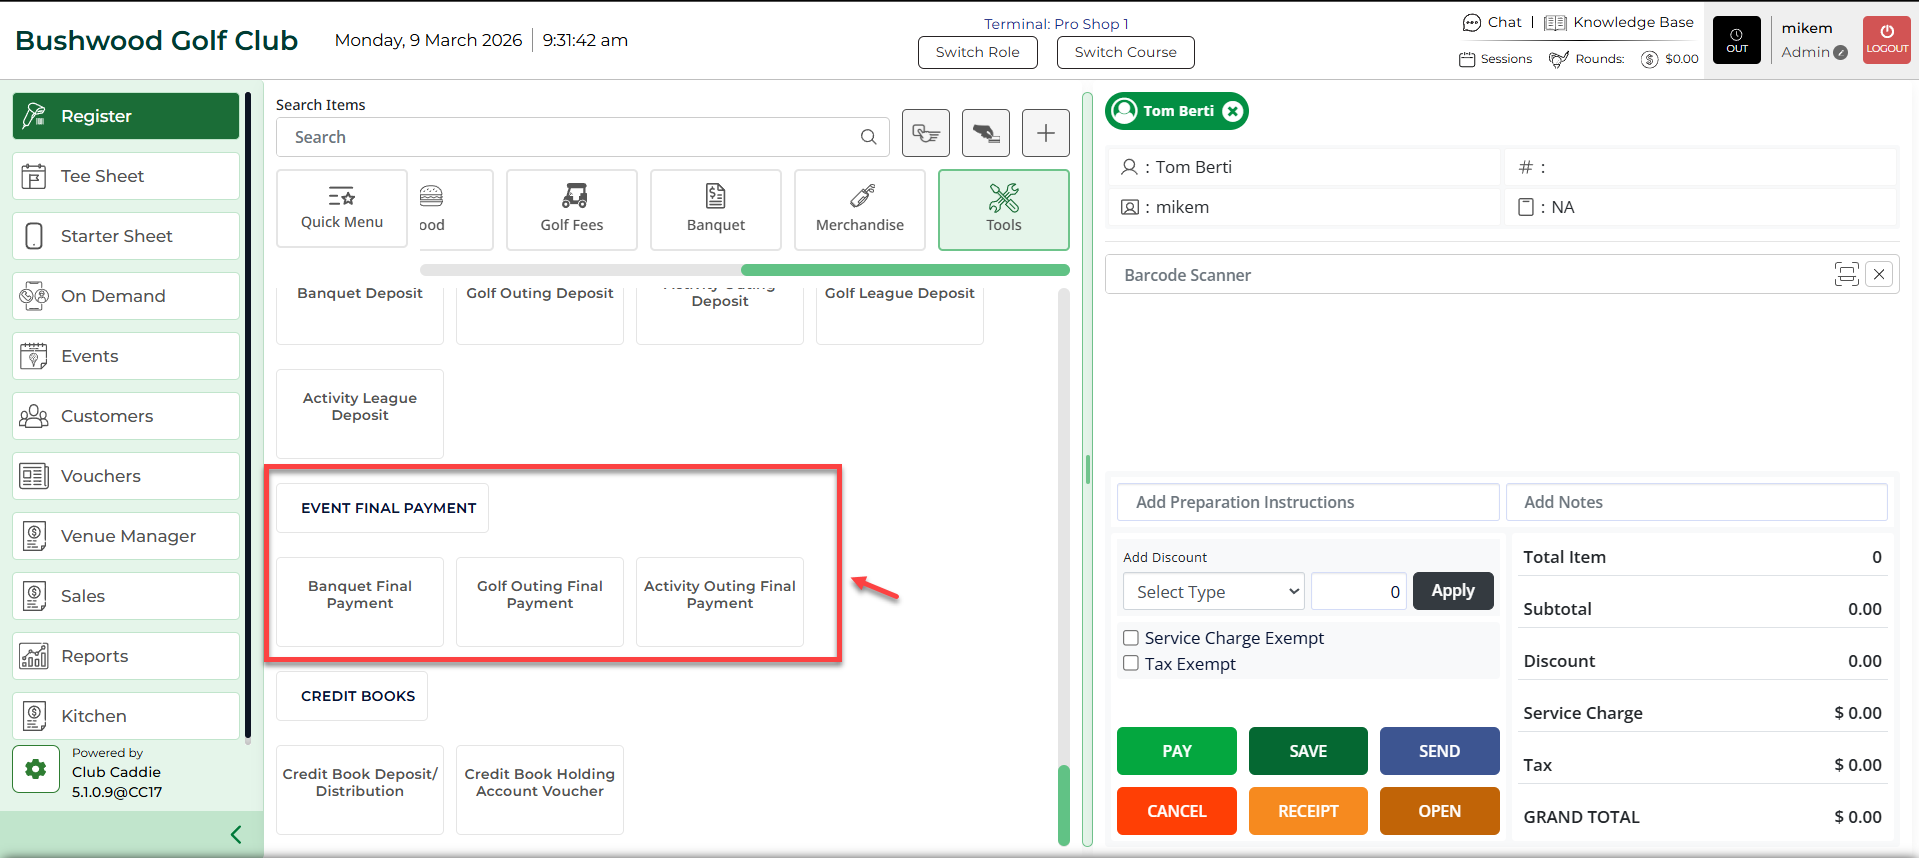The image size is (1919, 858).
Task: Click the barcode scanner icon
Action: click(x=1845, y=274)
